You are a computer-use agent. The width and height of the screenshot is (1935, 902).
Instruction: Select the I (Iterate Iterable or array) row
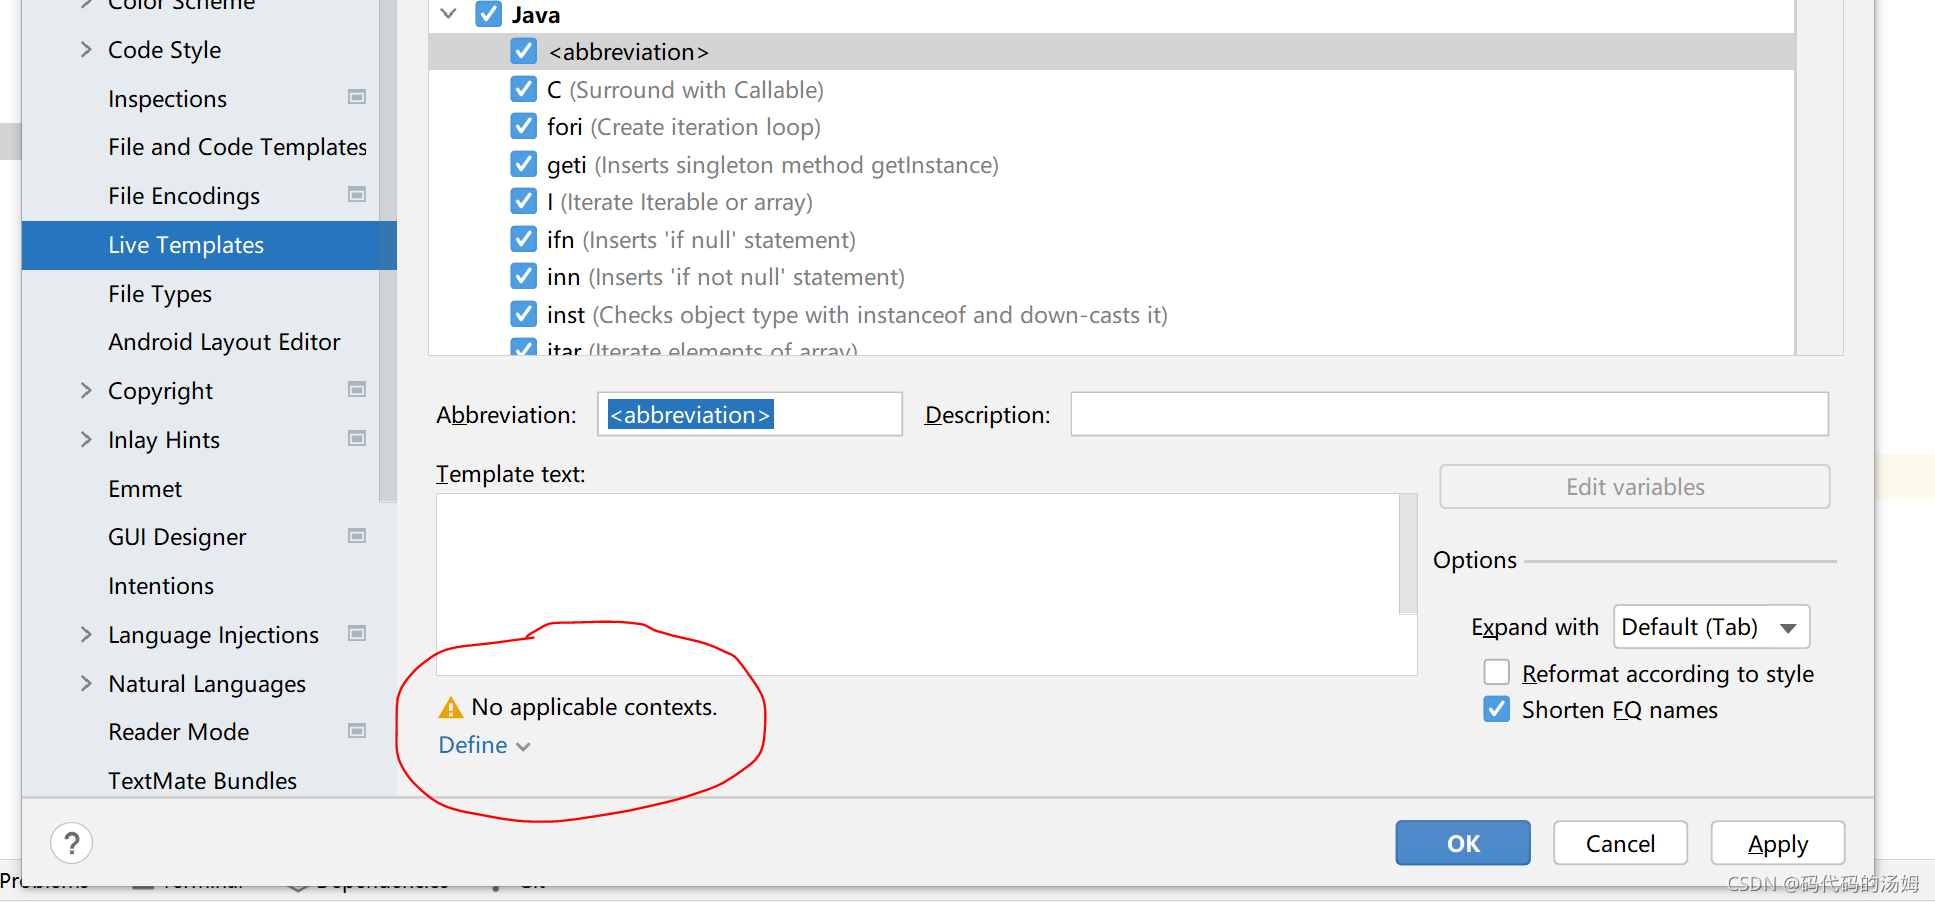point(1112,202)
